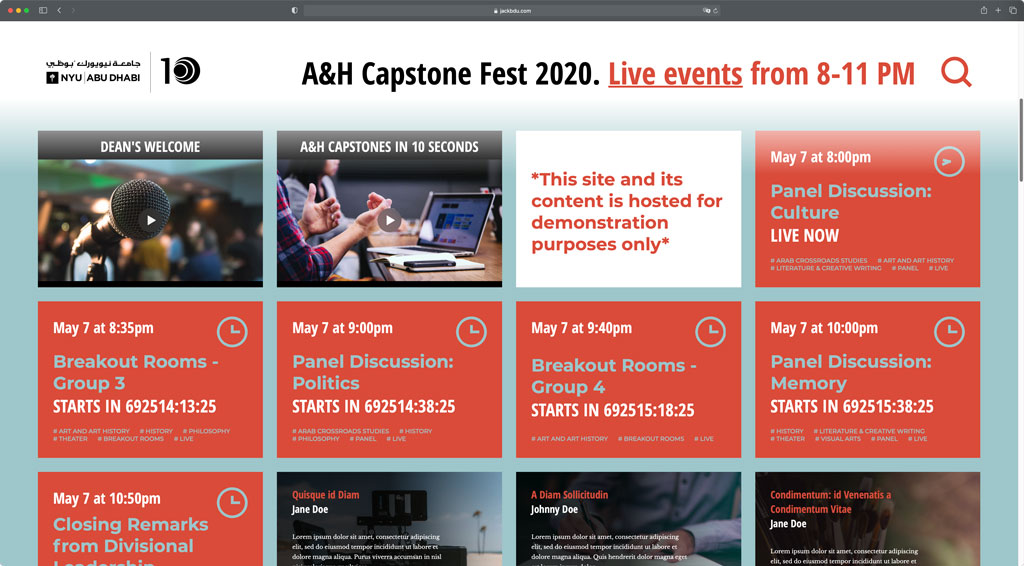Click the clock icon on Closing Remarks card
1024x566 pixels.
[x=232, y=503]
